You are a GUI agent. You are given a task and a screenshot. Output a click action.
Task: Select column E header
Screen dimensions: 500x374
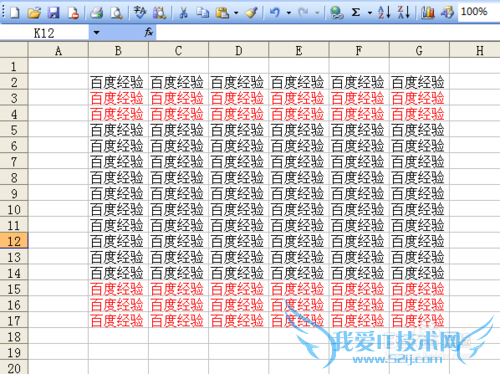tap(299, 51)
